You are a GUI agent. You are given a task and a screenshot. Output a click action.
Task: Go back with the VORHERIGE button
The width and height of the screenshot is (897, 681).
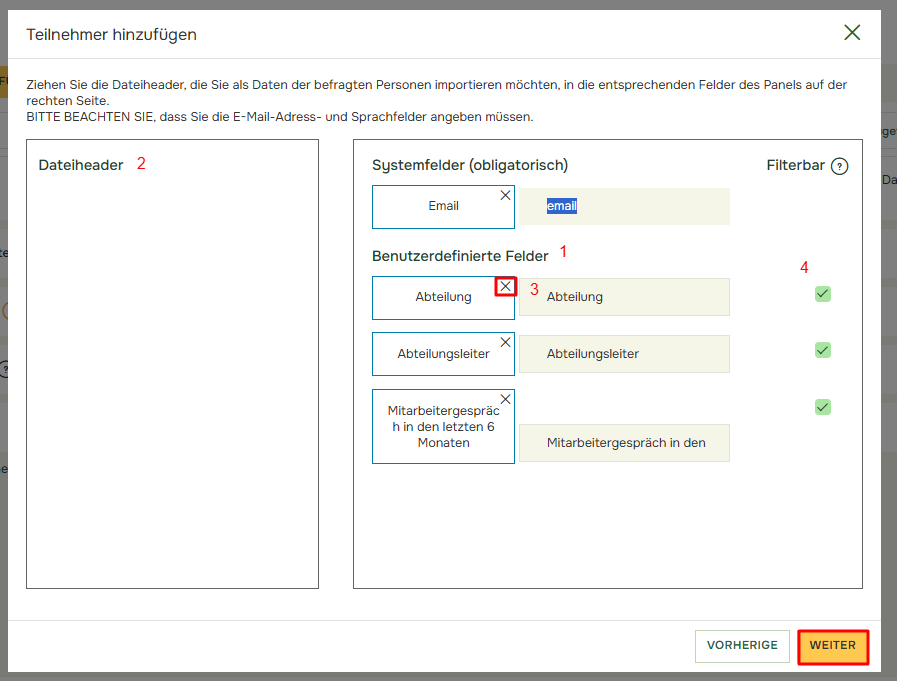click(x=742, y=646)
